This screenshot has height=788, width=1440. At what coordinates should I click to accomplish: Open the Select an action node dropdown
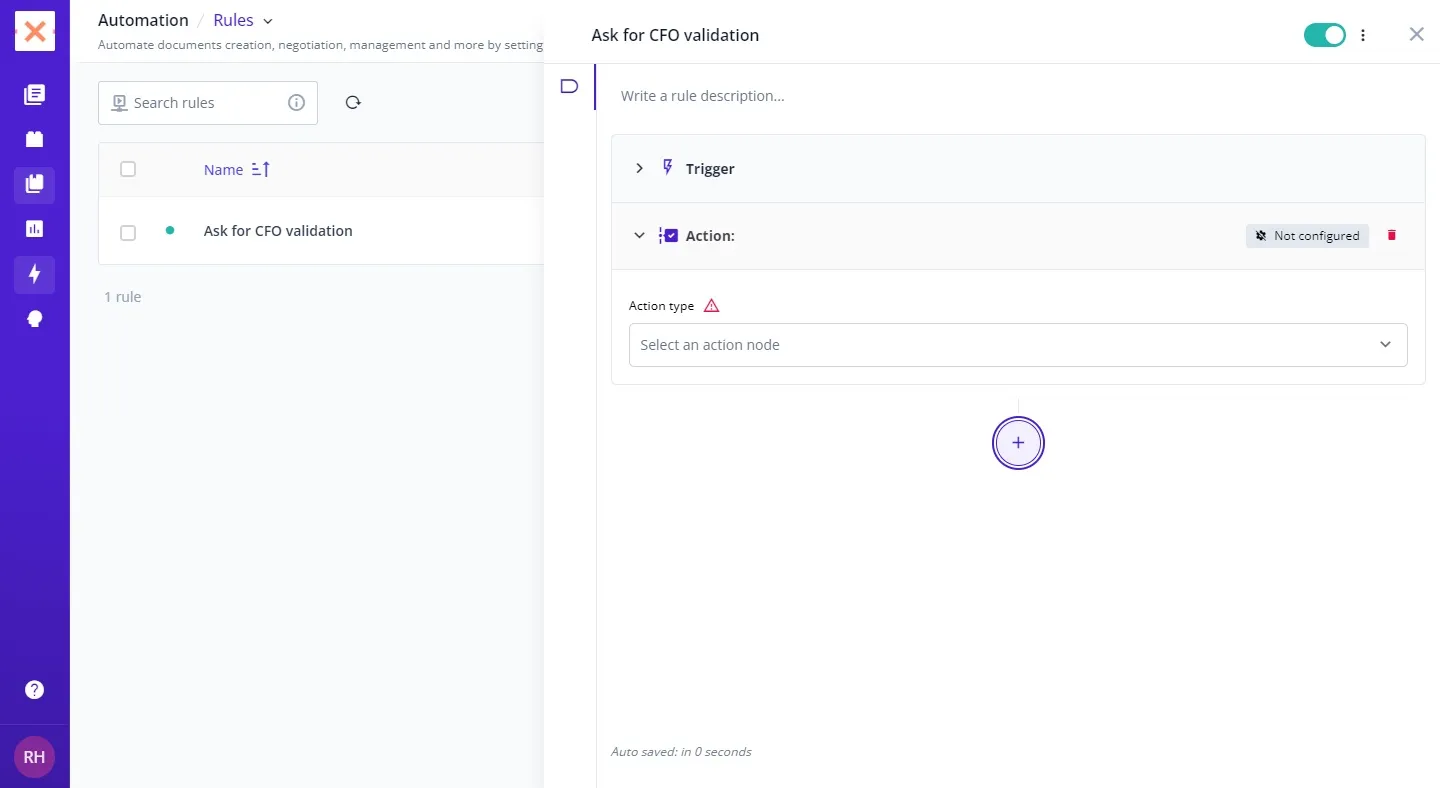pyautogui.click(x=1017, y=345)
